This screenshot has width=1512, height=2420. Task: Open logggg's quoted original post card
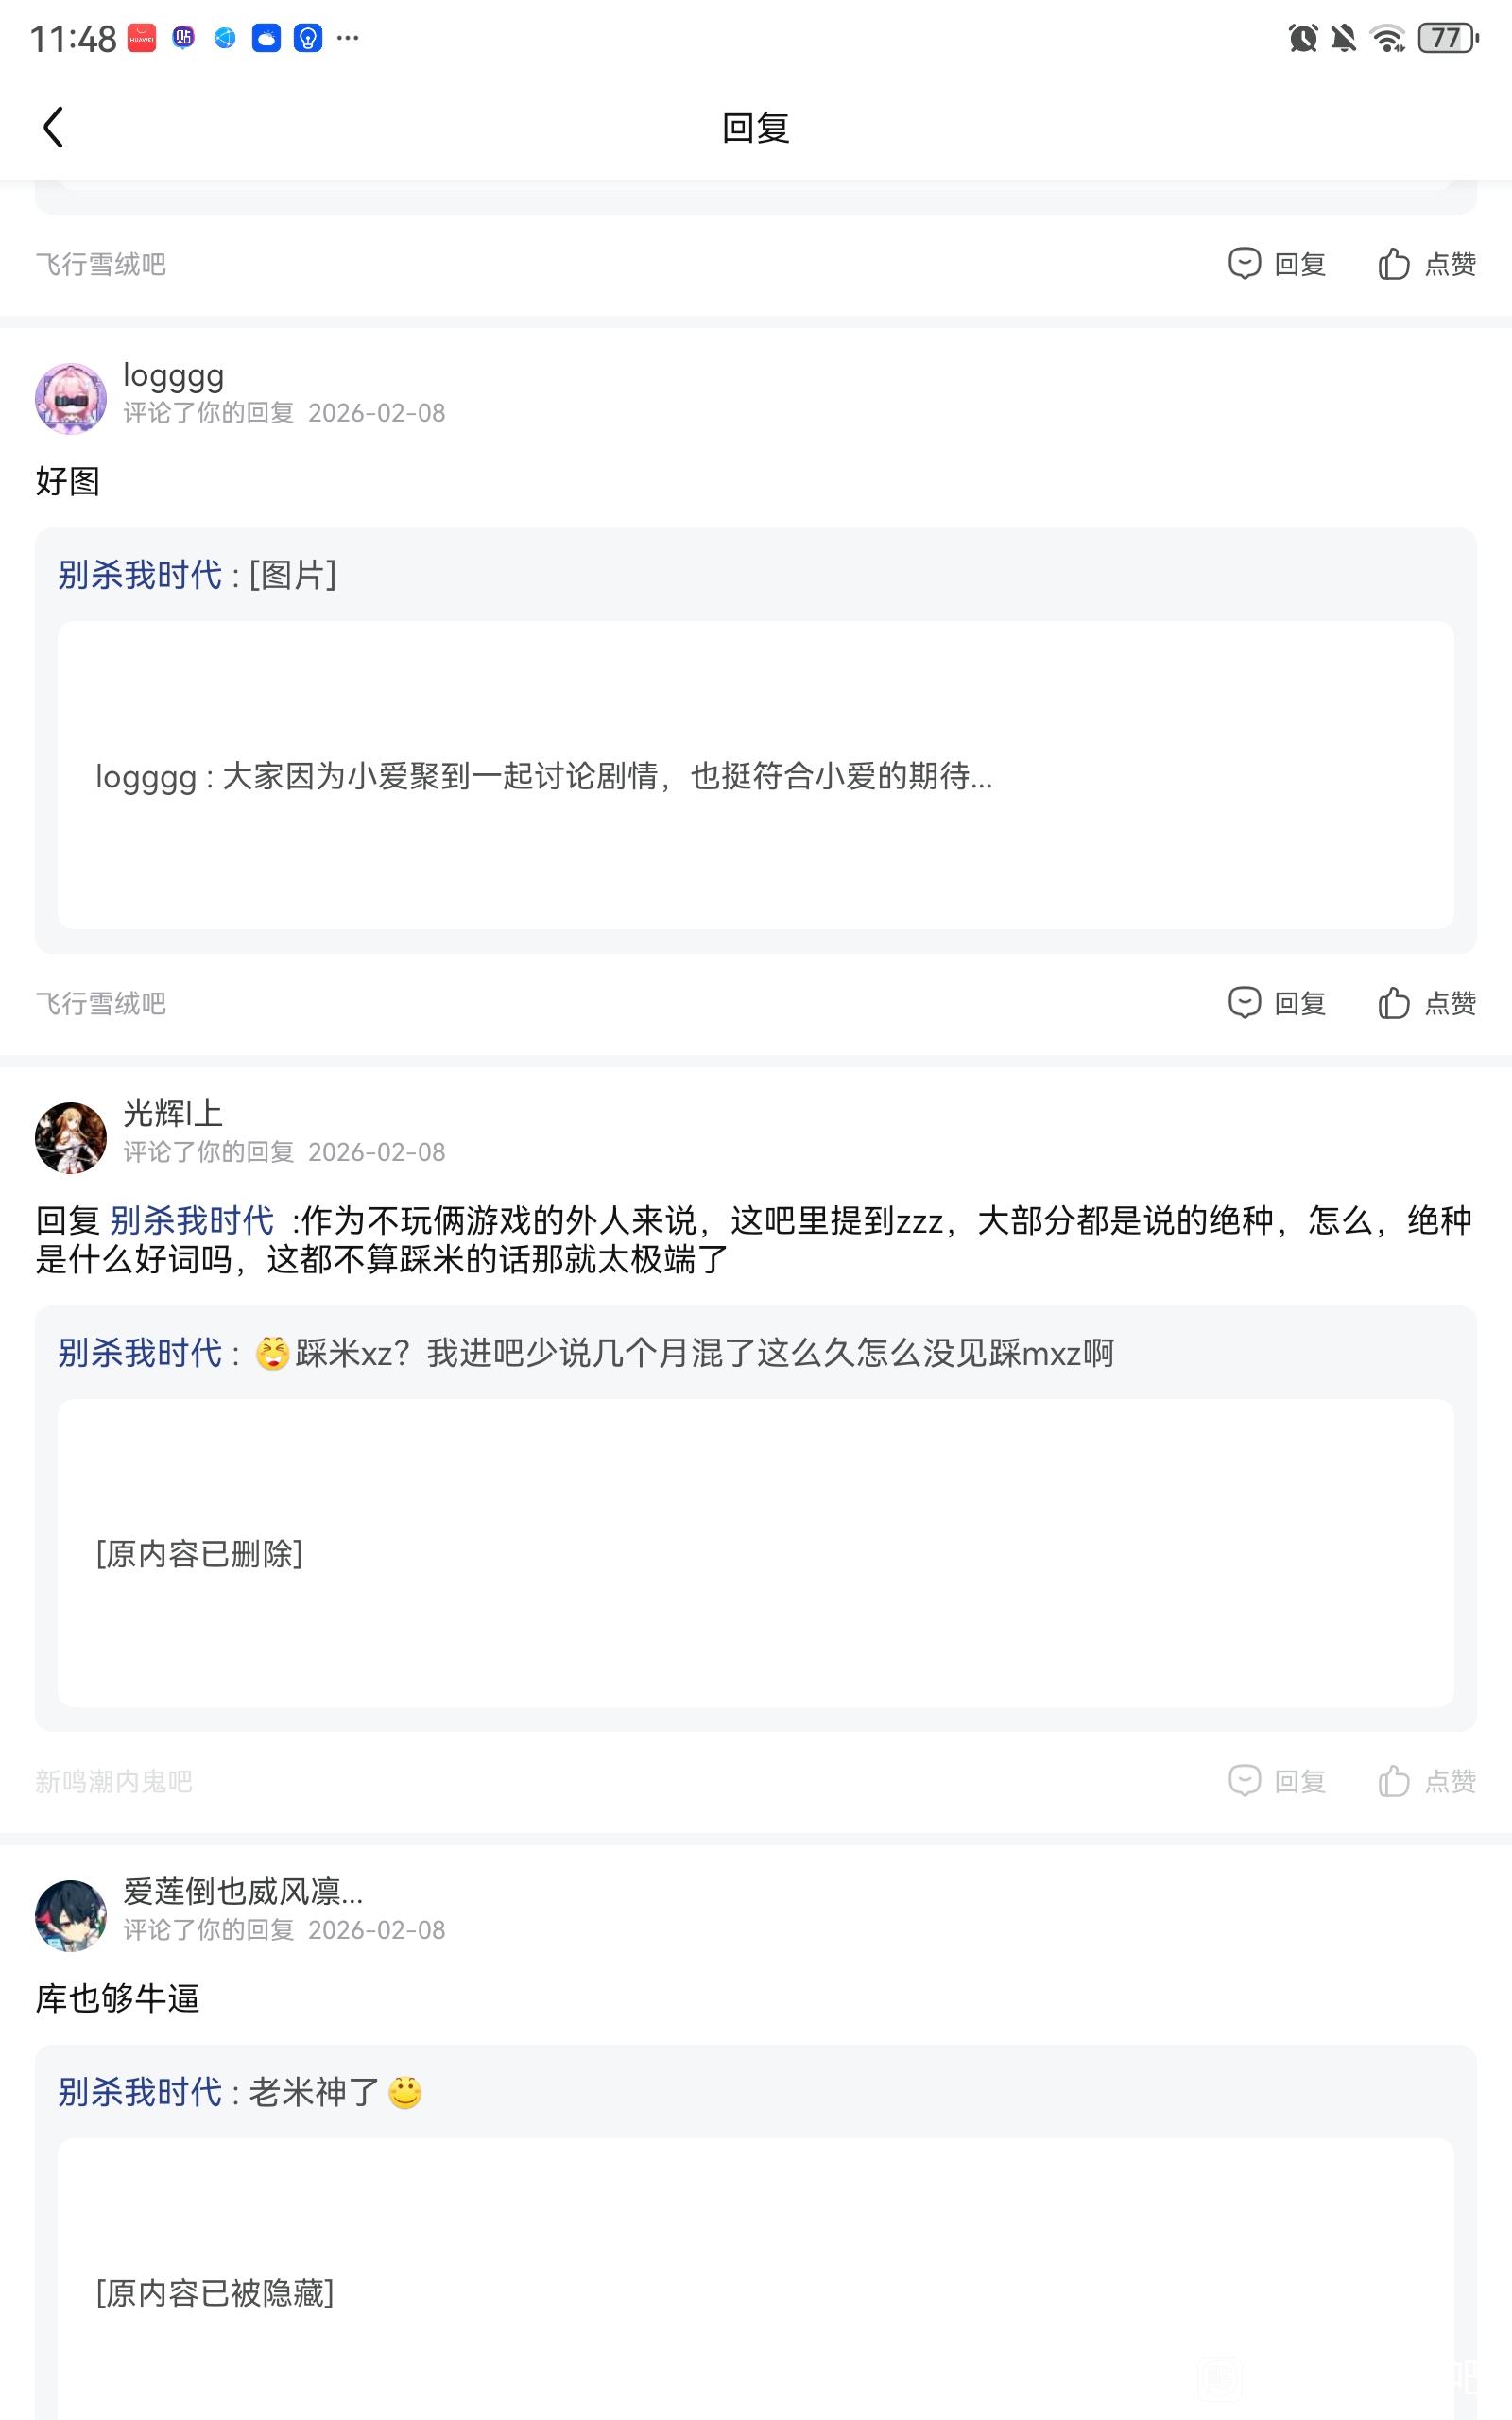click(x=755, y=775)
